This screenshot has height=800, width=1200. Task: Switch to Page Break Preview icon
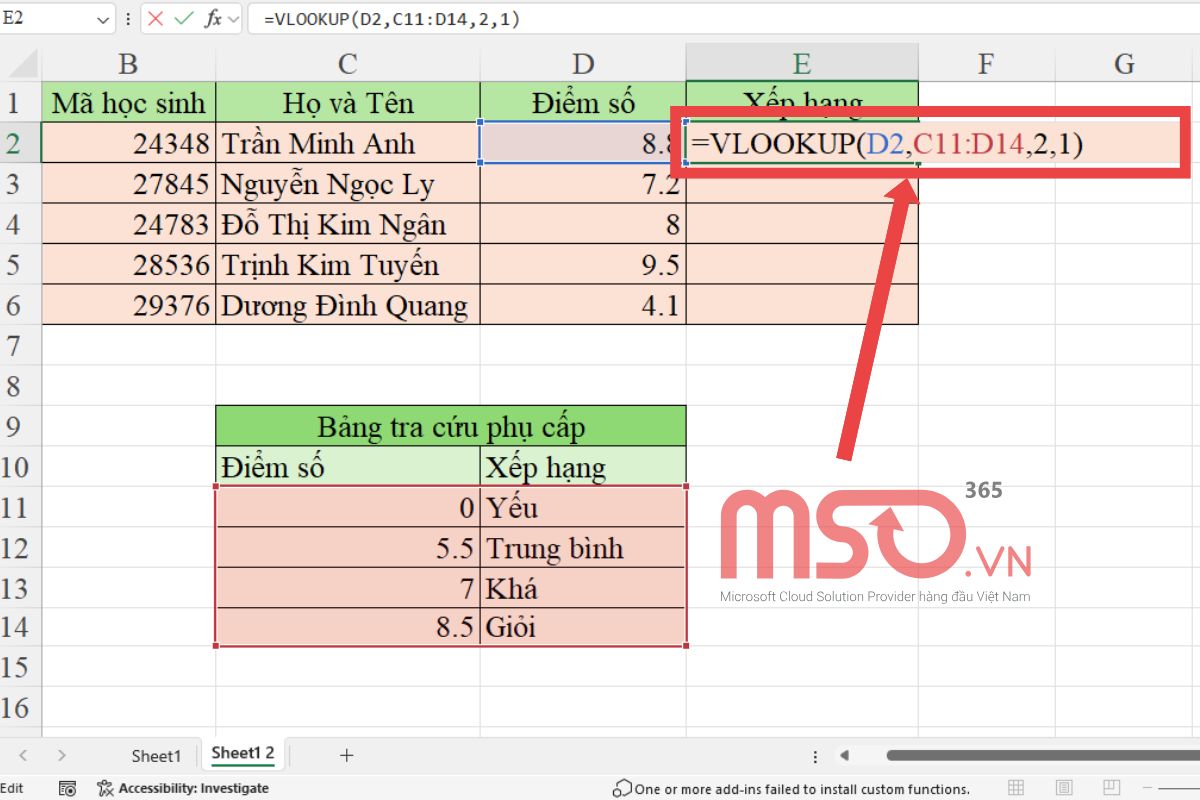pyautogui.click(x=1112, y=788)
